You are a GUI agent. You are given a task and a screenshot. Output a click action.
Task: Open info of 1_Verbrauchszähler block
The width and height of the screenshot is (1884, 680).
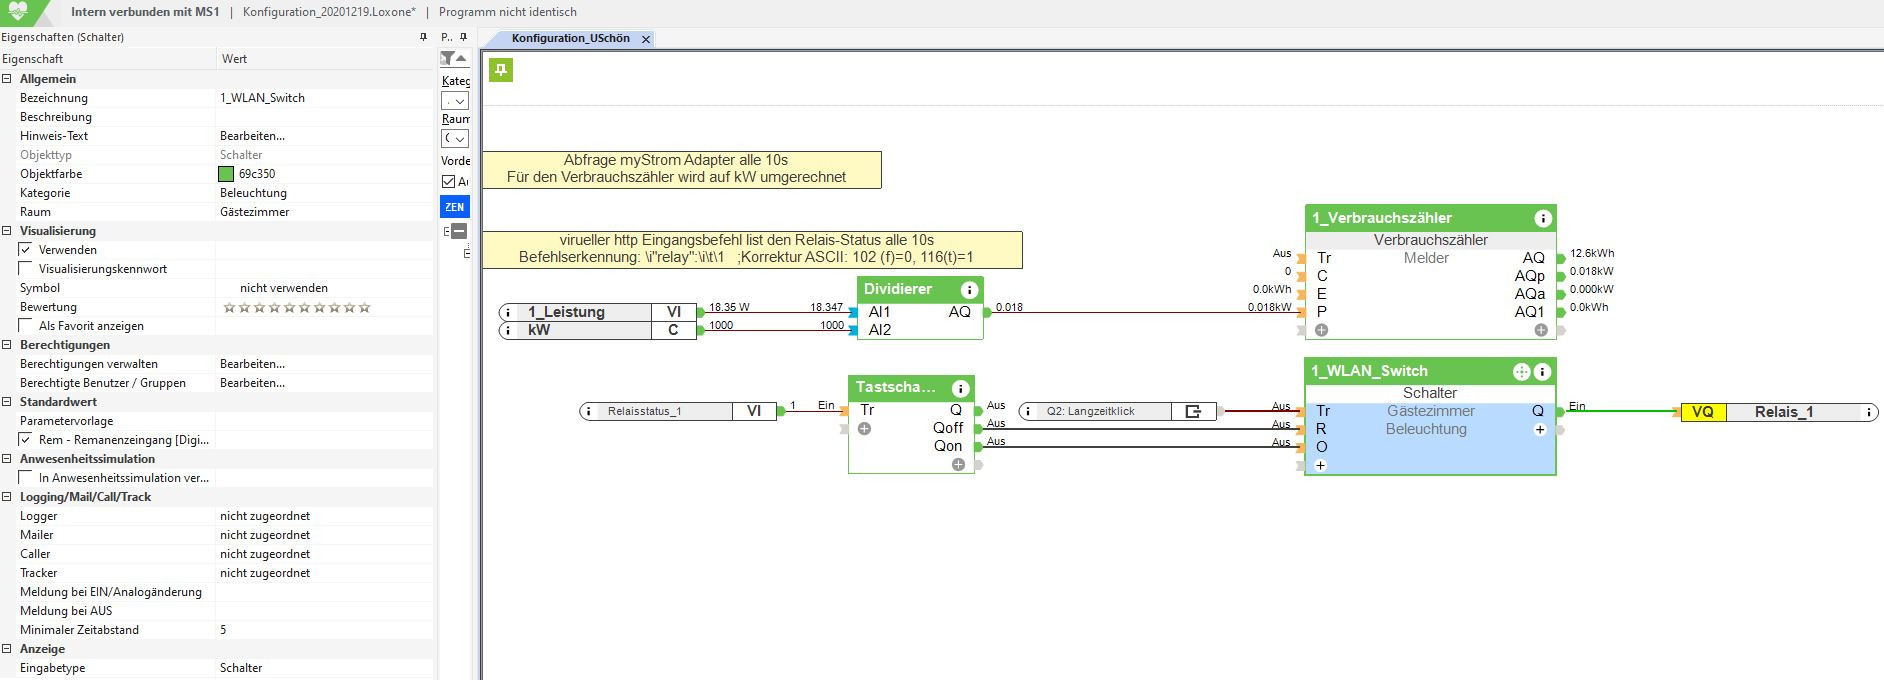1542,218
